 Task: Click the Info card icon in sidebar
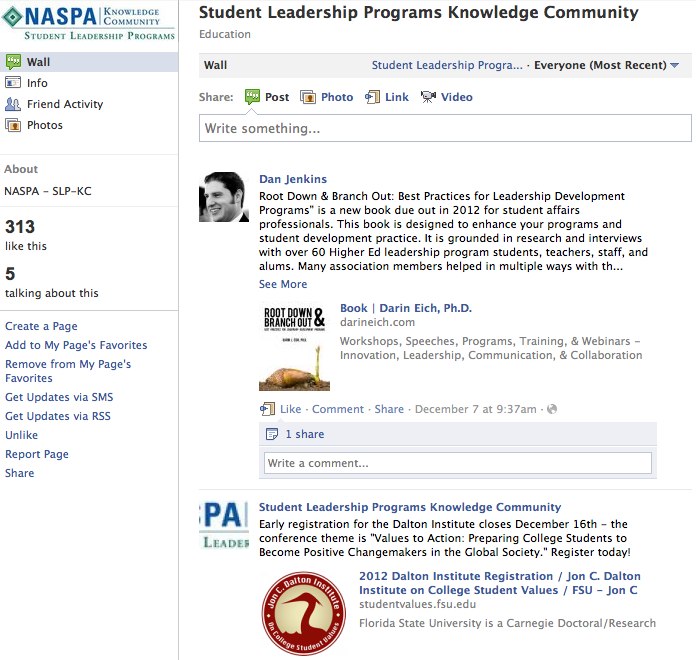pyautogui.click(x=13, y=83)
